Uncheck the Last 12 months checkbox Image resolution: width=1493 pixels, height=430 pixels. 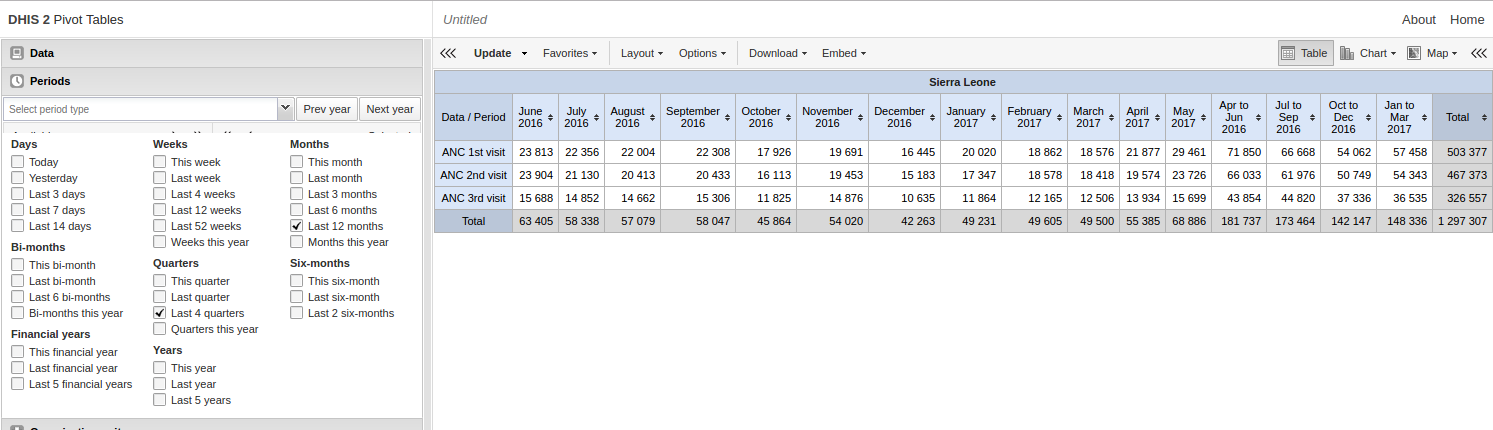[x=297, y=226]
